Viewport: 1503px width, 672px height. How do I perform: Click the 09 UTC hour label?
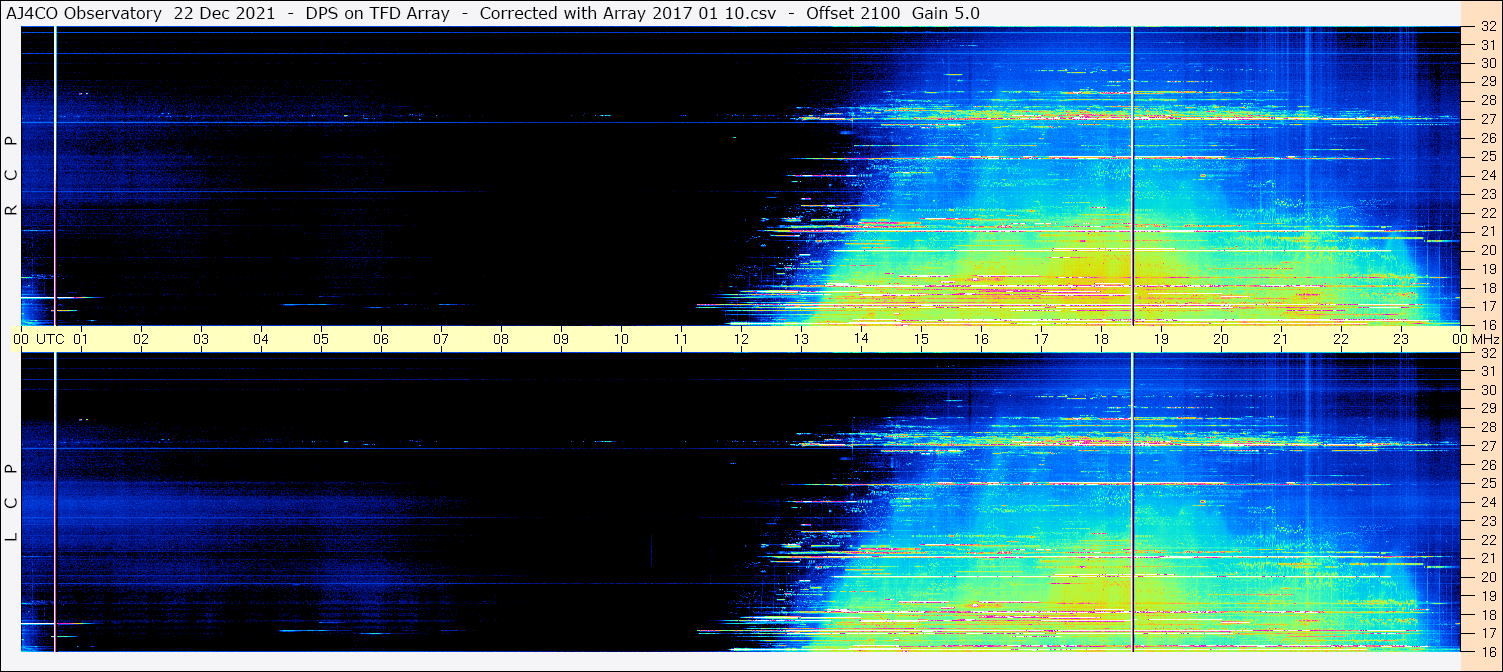pos(561,339)
